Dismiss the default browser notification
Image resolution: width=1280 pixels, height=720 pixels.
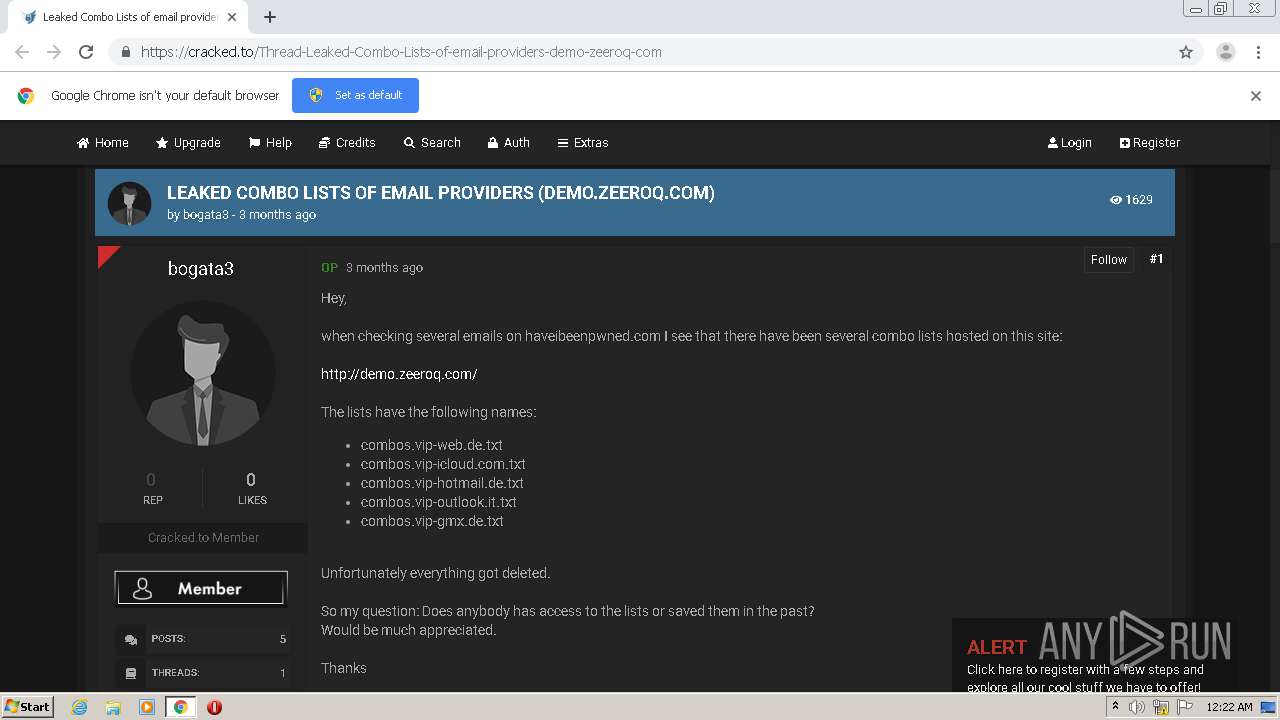click(x=1255, y=96)
